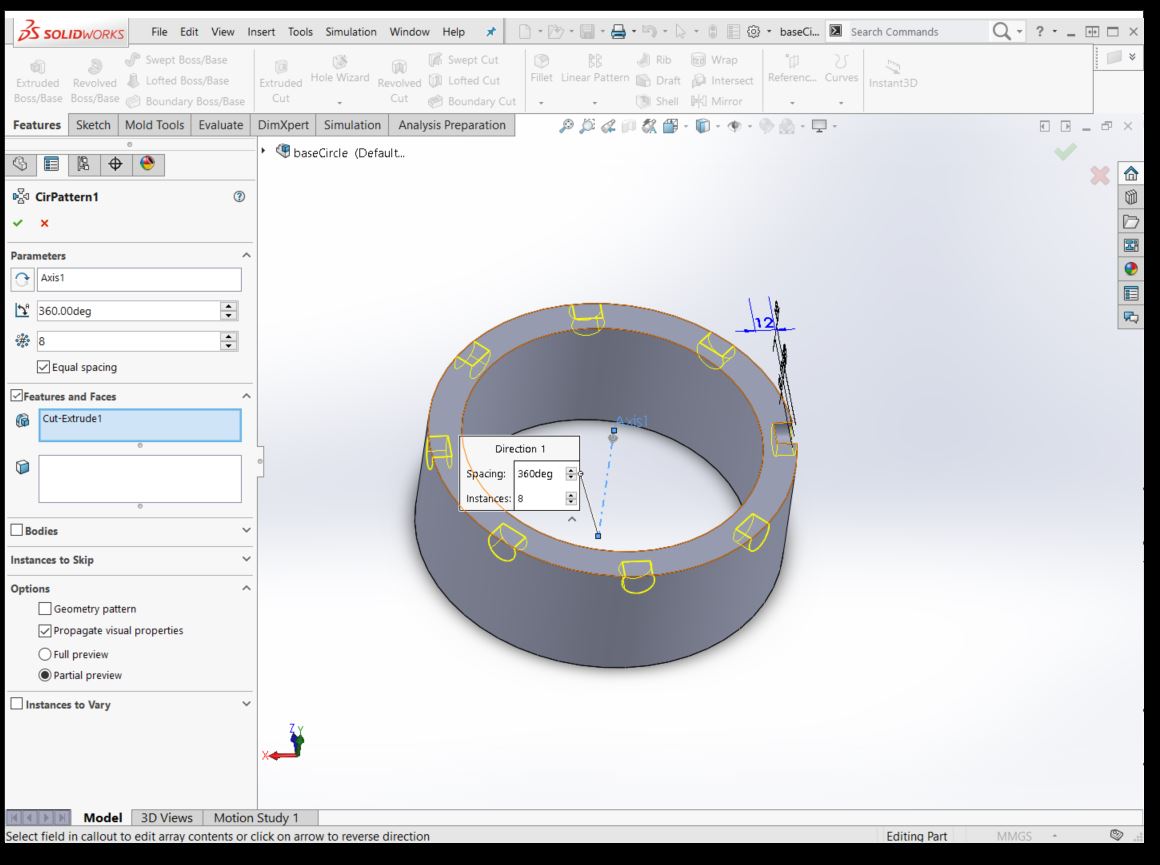1160x865 pixels.
Task: Select the Full preview radio button
Action: 45,654
